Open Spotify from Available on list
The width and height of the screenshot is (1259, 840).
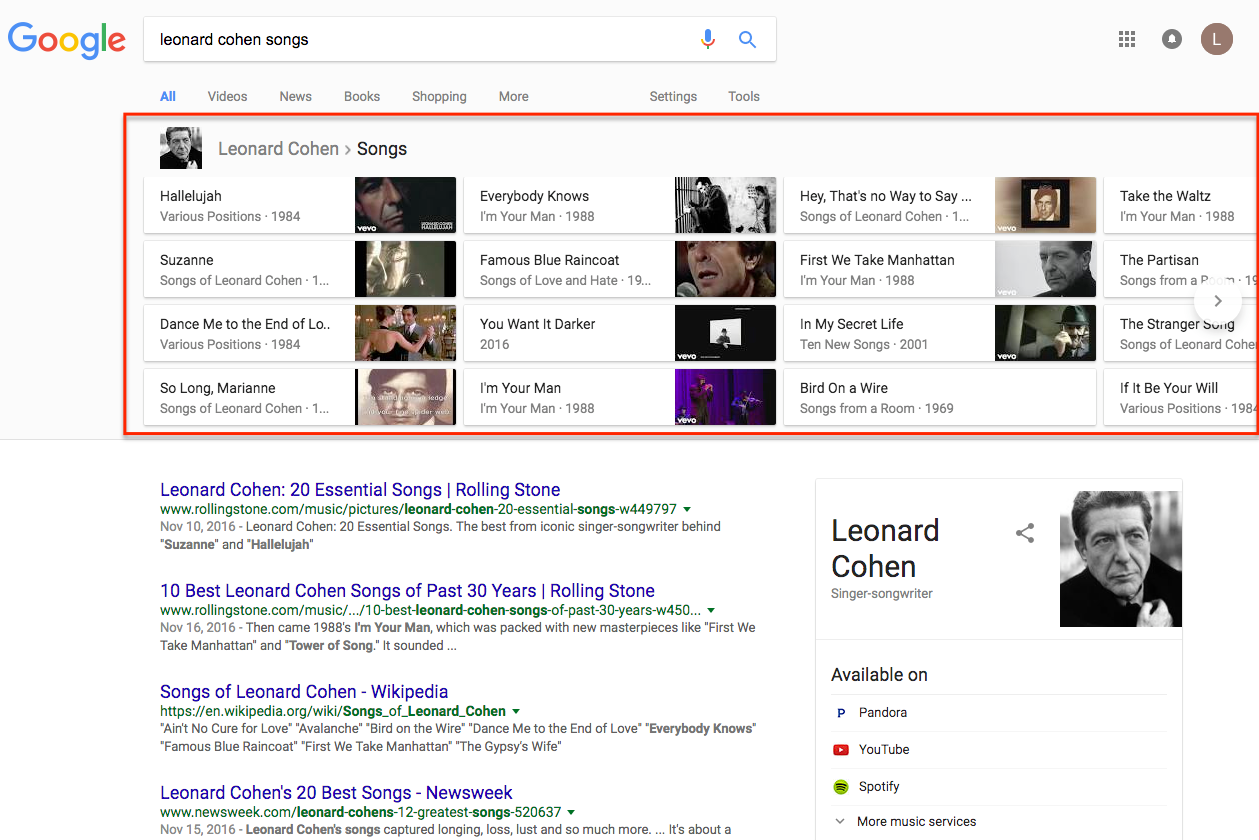click(878, 787)
